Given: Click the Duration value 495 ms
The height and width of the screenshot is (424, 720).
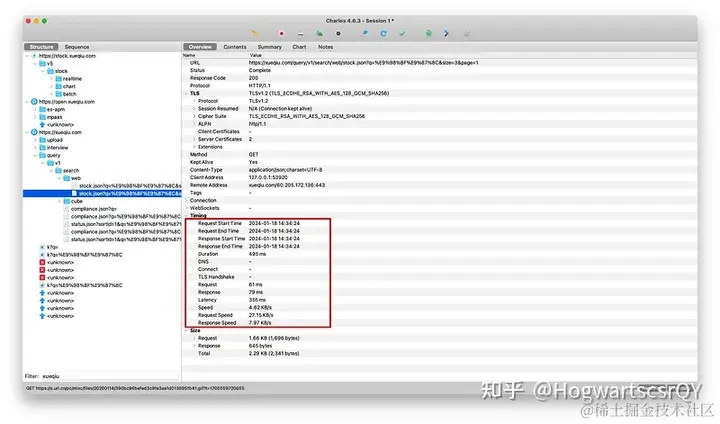Looking at the screenshot, I should pyautogui.click(x=257, y=254).
